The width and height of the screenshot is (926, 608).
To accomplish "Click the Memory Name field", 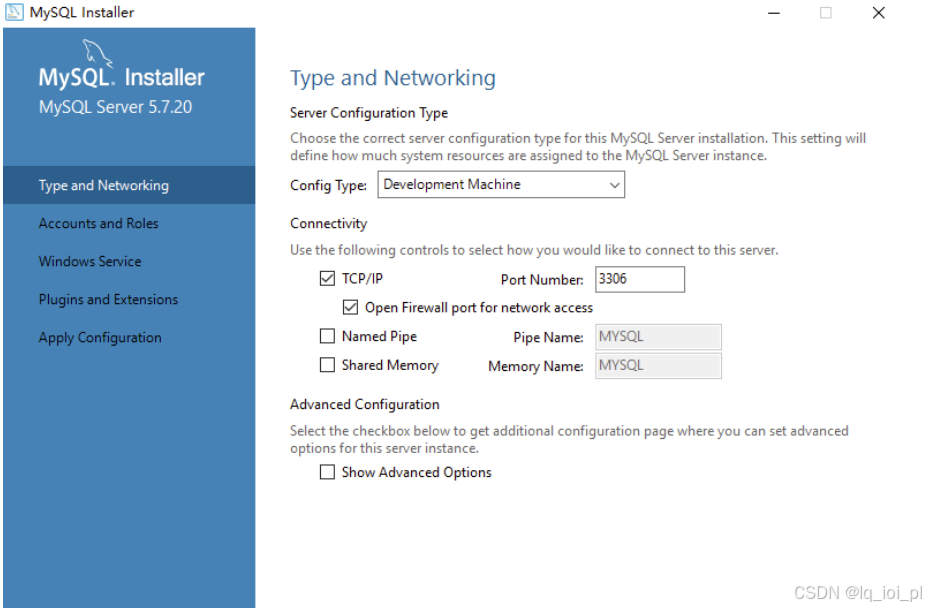I will coord(658,365).
